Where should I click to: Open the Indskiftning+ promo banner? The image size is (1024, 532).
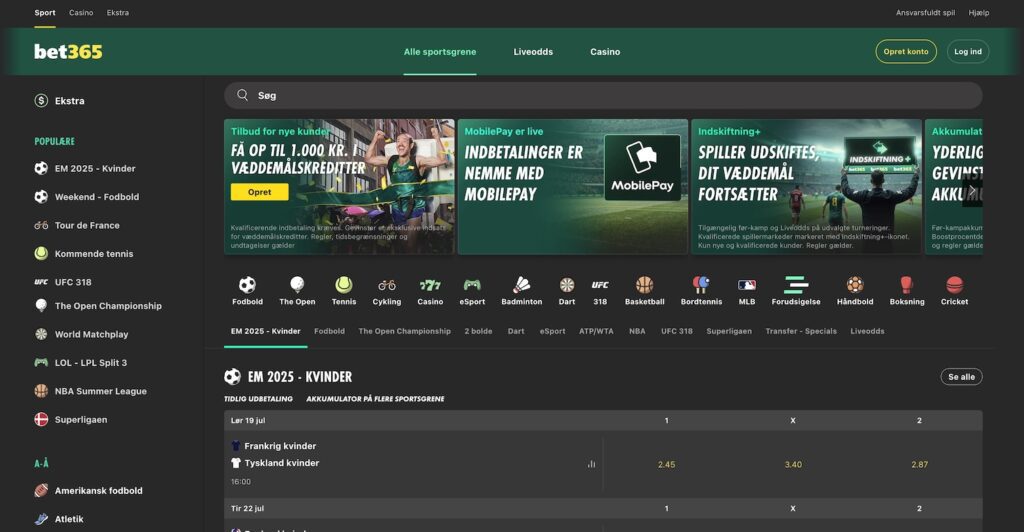click(806, 186)
